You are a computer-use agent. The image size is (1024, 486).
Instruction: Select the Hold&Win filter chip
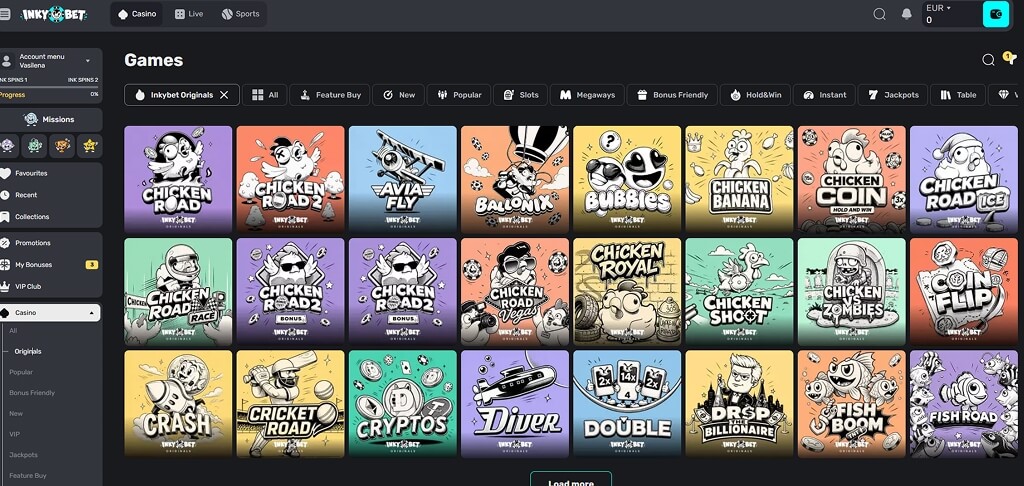755,95
